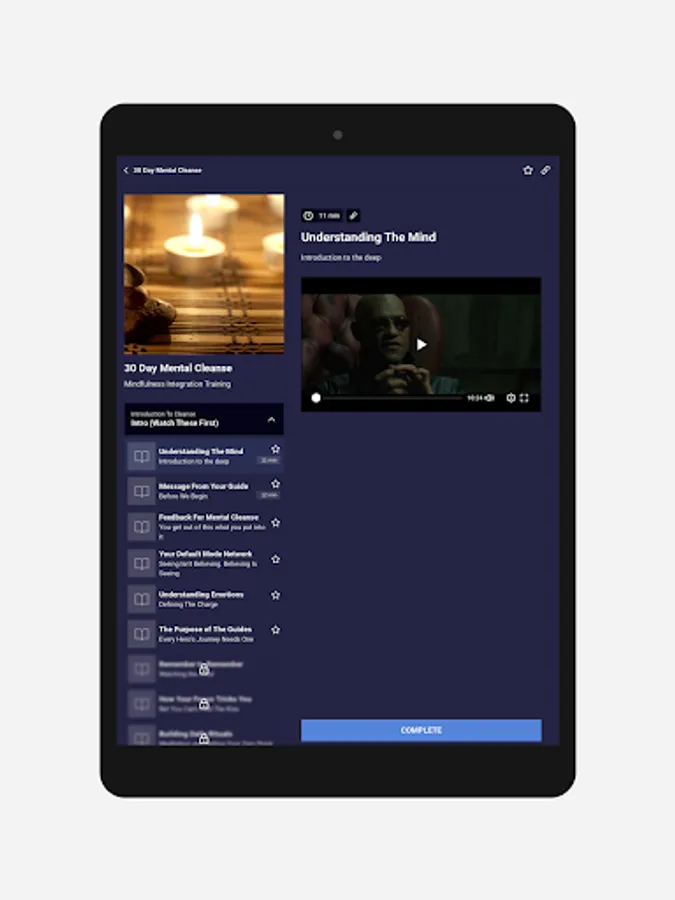Open the Understanding Emotions lesson
The image size is (675, 900).
(204, 599)
